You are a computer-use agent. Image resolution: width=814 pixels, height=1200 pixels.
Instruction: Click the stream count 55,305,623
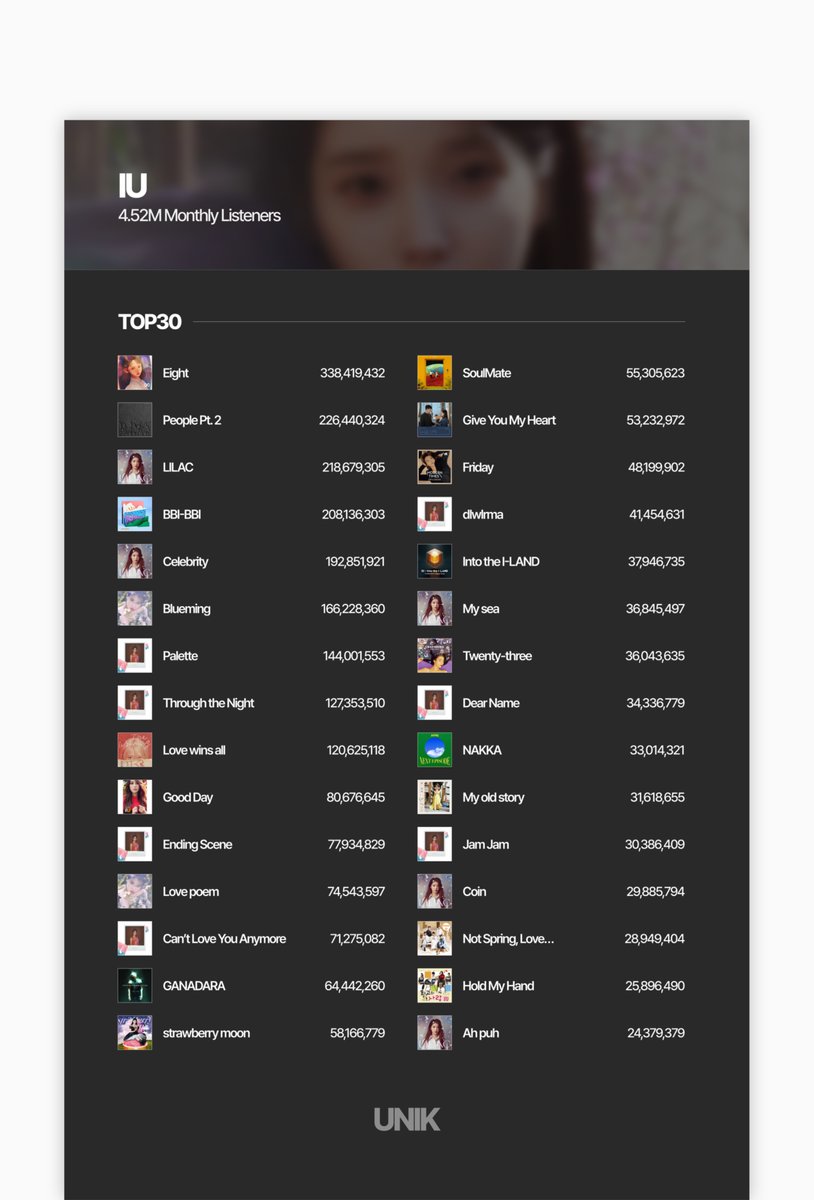pos(655,373)
